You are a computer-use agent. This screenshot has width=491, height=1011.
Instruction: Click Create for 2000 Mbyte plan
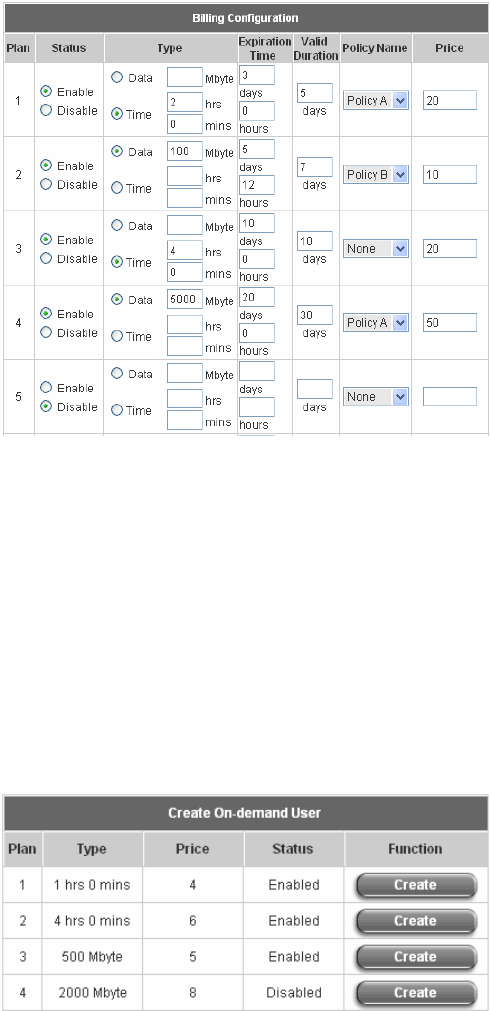coord(416,992)
